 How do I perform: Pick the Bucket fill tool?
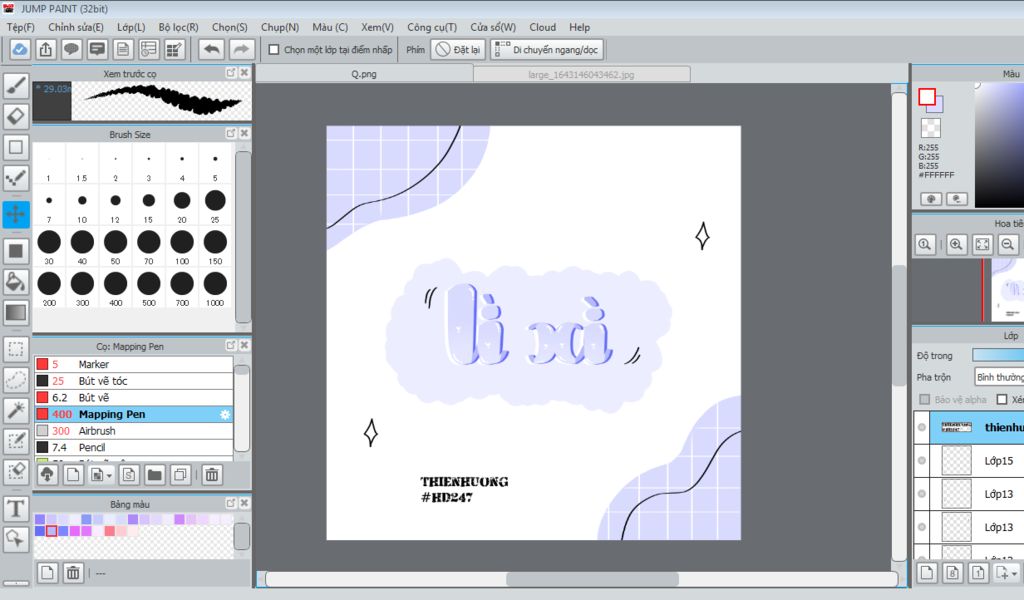(x=16, y=281)
